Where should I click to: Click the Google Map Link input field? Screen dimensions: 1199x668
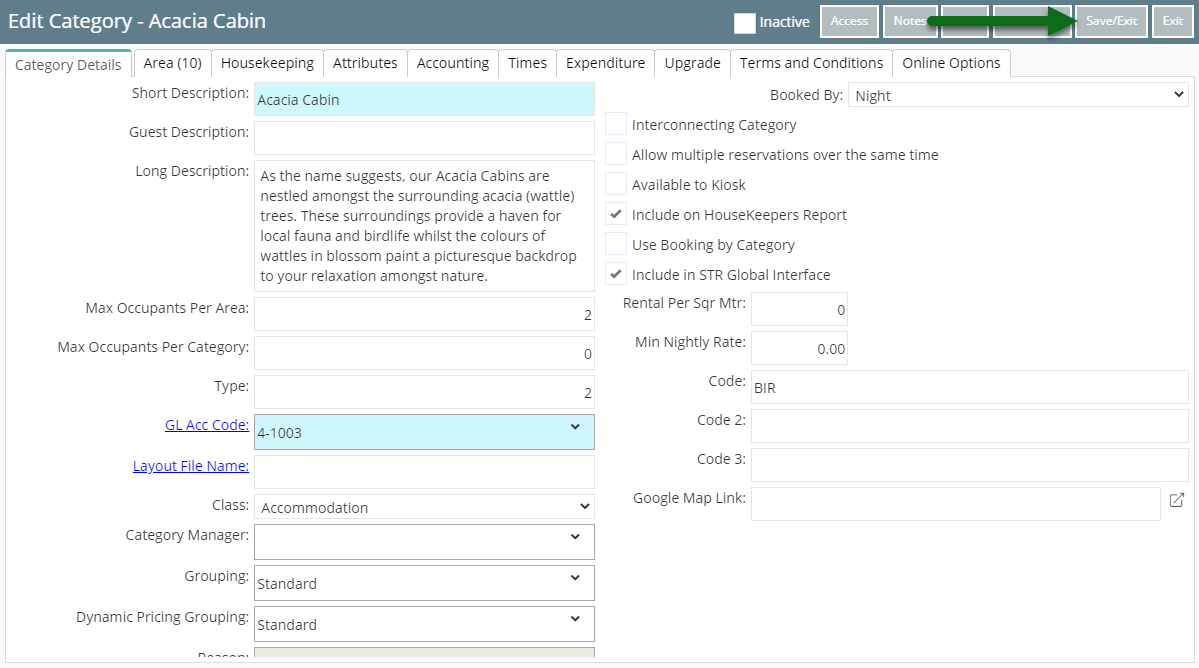tap(956, 504)
